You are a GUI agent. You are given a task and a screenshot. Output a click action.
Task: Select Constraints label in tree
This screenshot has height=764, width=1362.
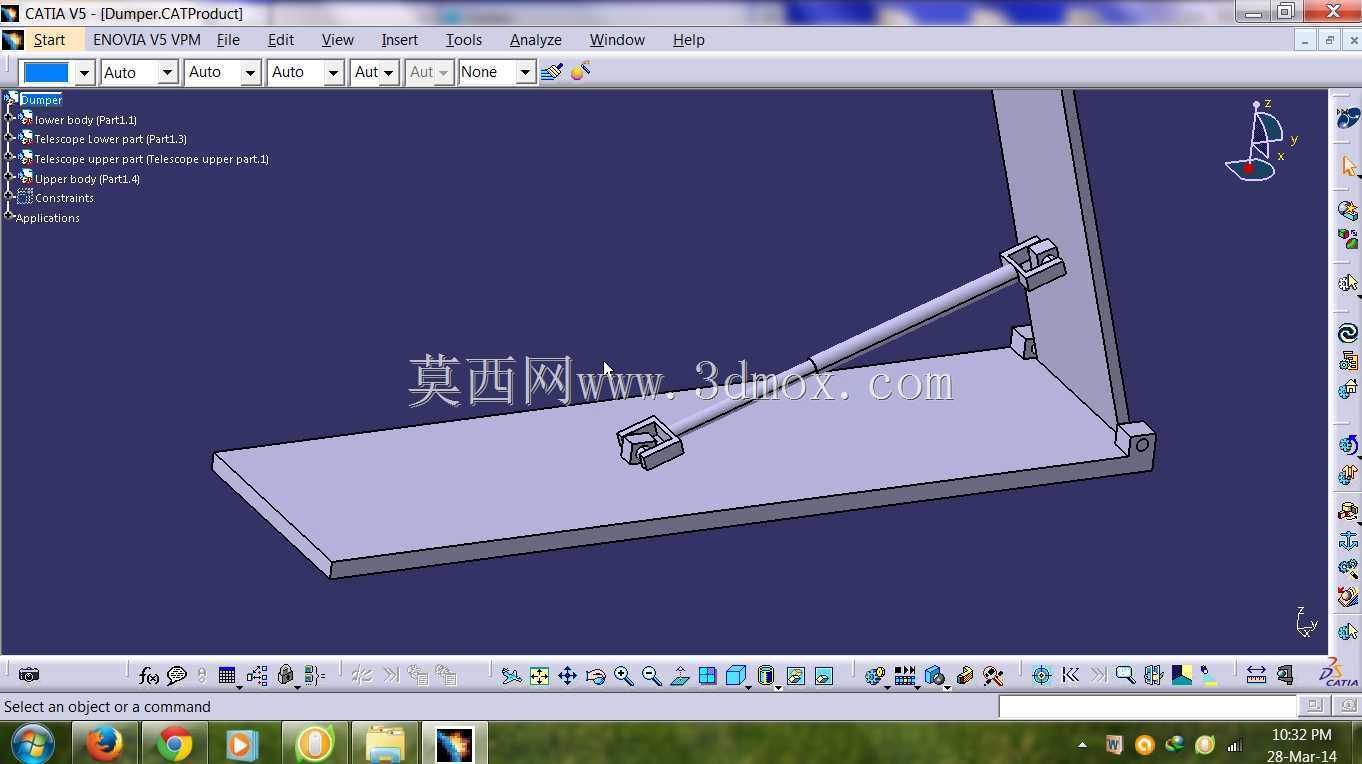pos(64,198)
